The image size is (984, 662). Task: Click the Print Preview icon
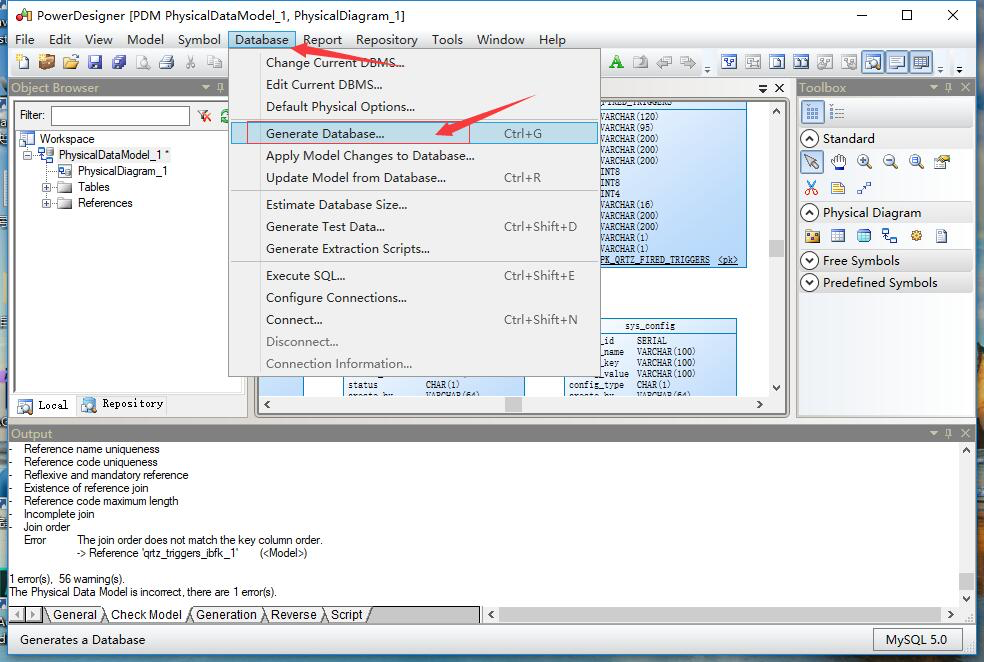click(x=143, y=62)
